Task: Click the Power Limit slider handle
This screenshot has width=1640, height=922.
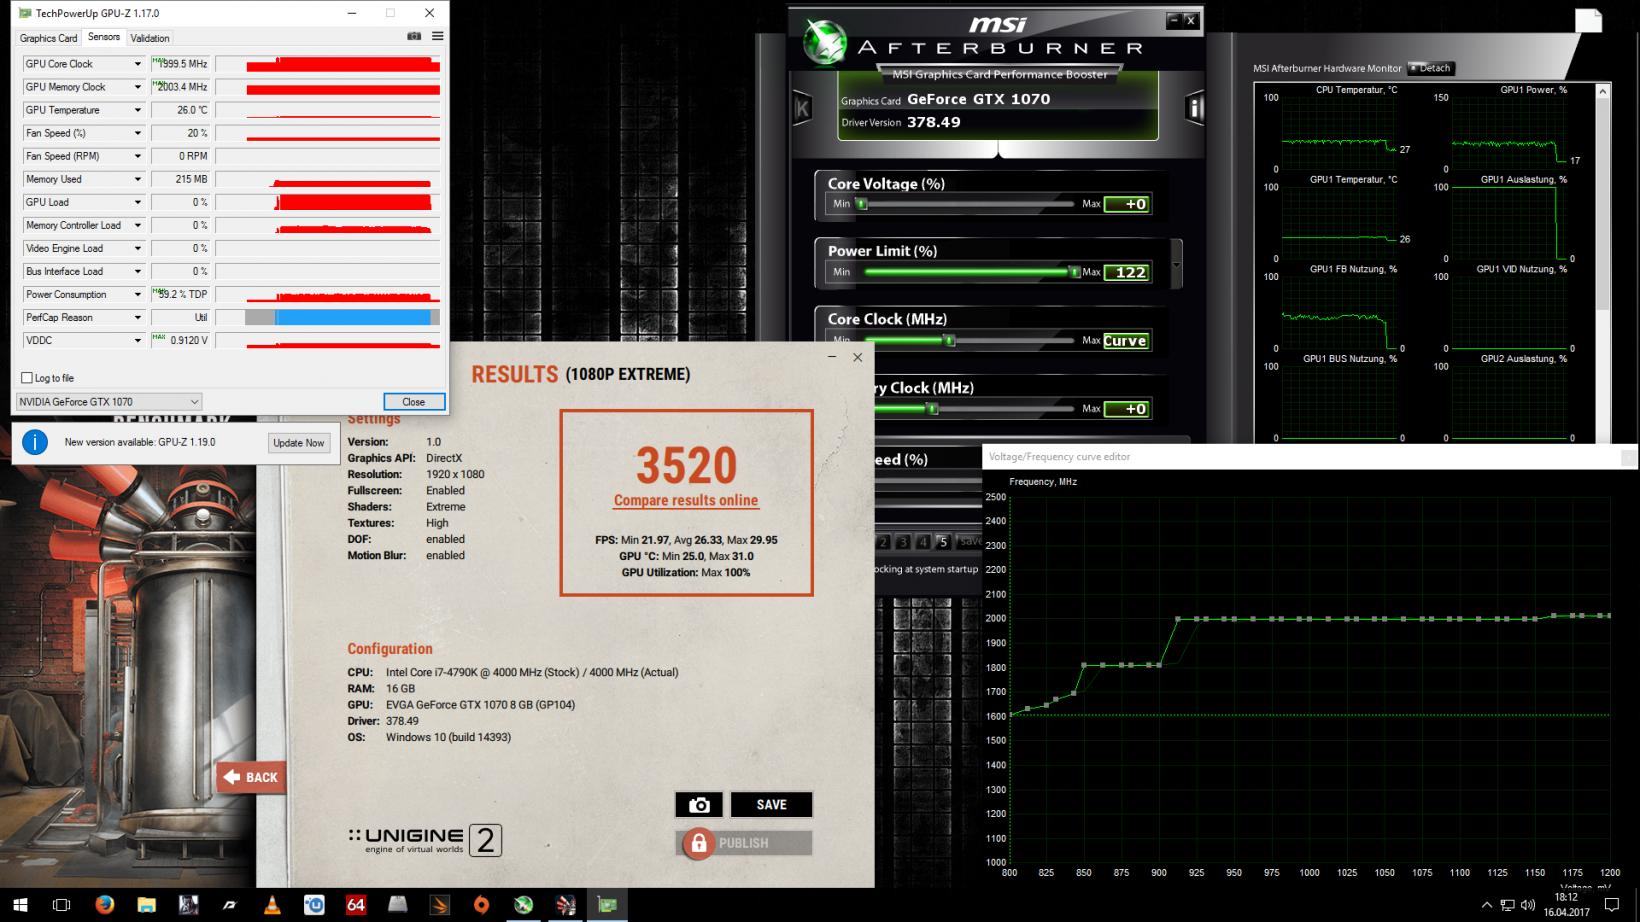Action: coord(1074,272)
